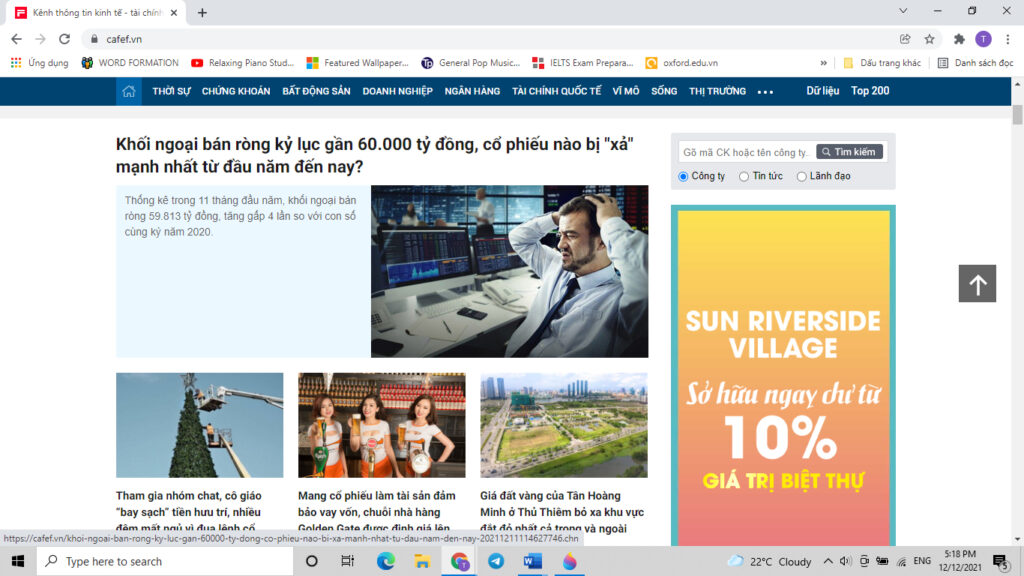Click the Windows taskbar search box
1024x576 pixels.
[165, 561]
